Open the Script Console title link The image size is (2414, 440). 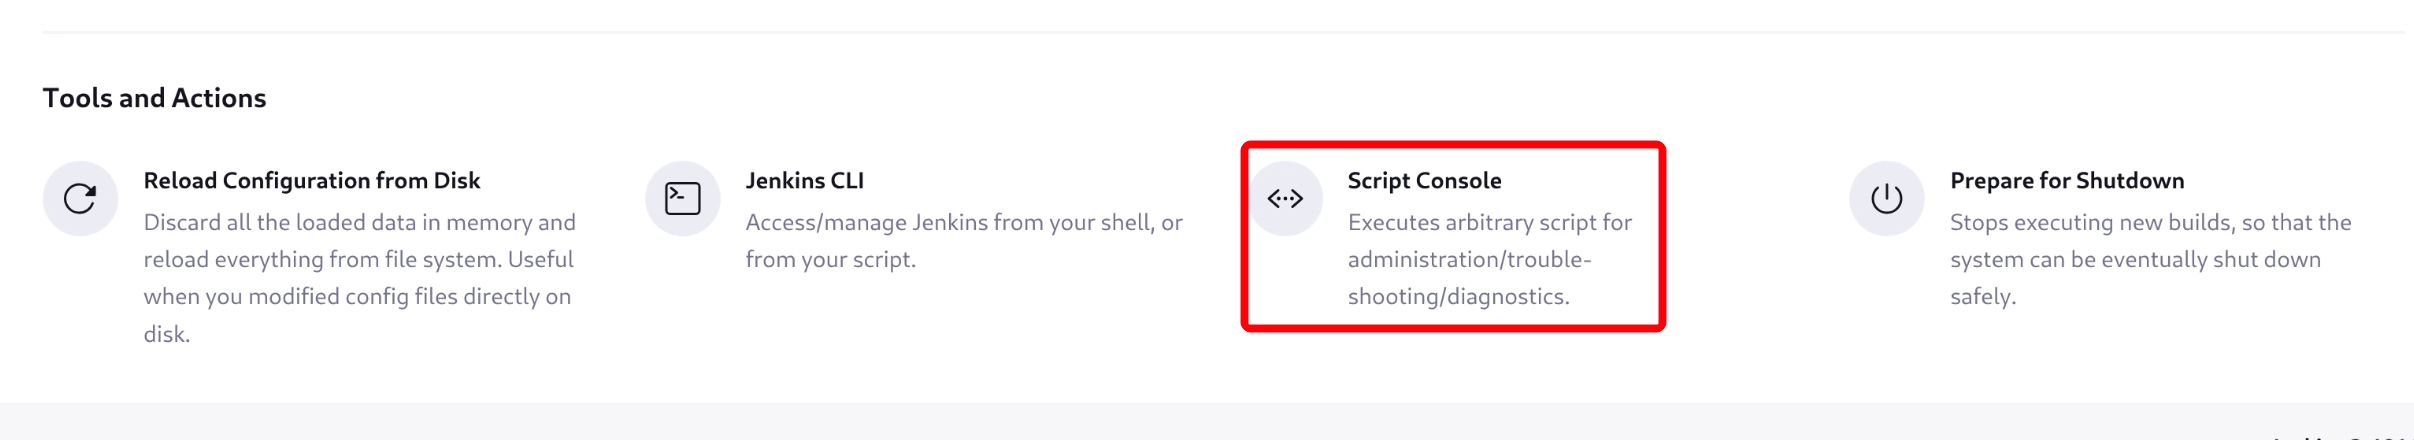pos(1424,181)
